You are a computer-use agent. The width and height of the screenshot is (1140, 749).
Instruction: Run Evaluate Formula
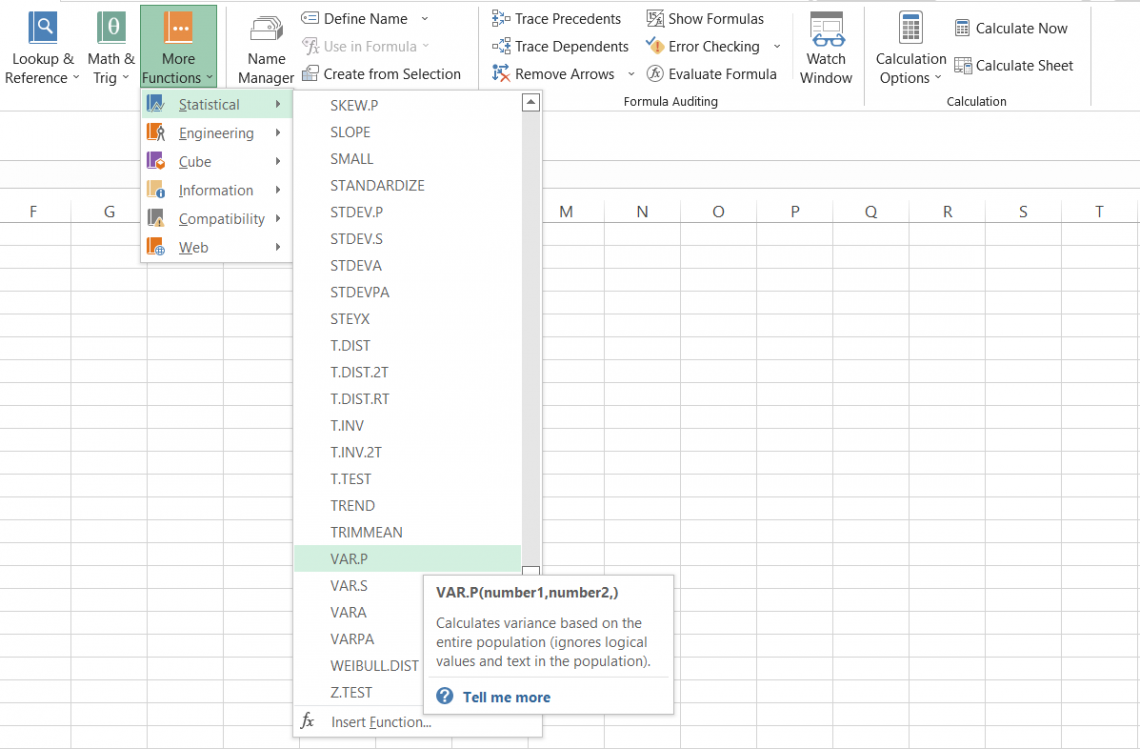click(712, 73)
